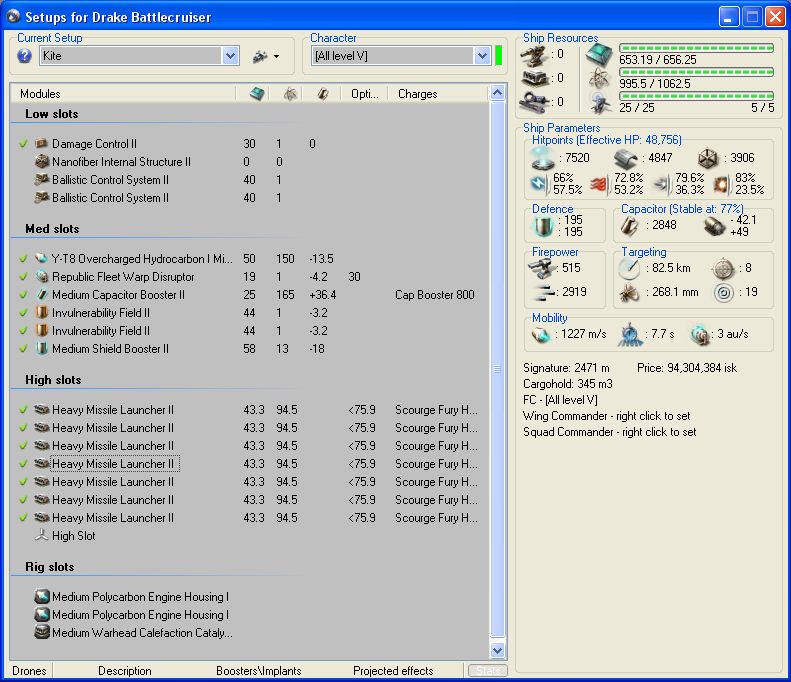Open the Boosters\Implants tab
This screenshot has width=791, height=682.
(259, 671)
